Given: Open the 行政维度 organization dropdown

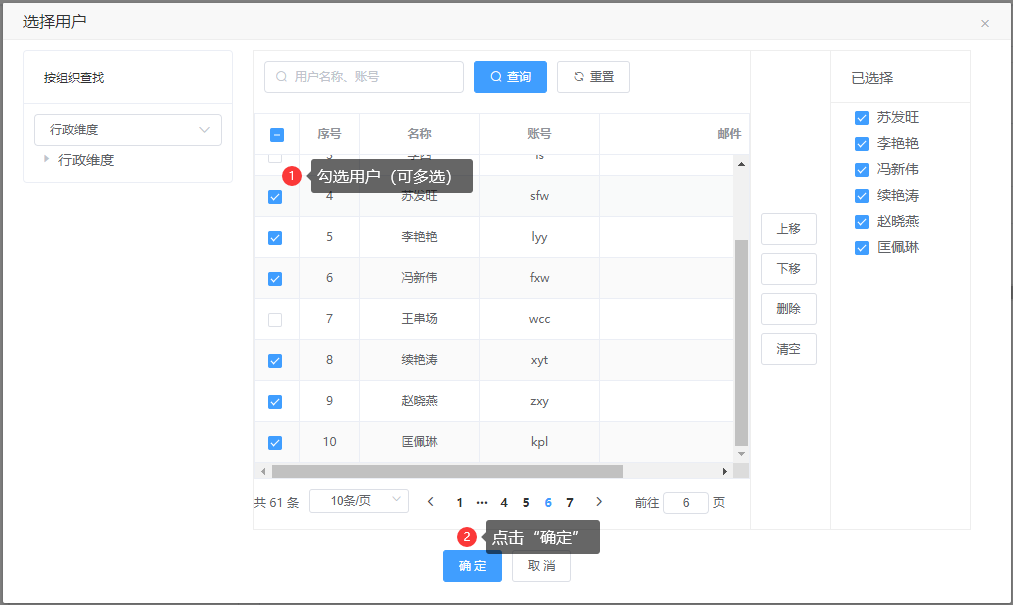Looking at the screenshot, I should (128, 130).
